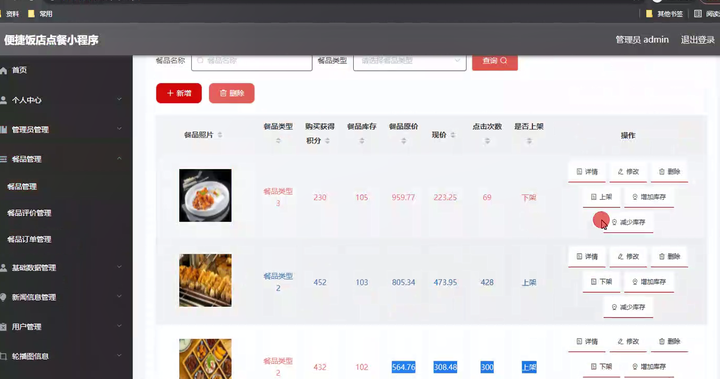This screenshot has width=720, height=379.
Task: Click 删除 for the 805.34 row
Action: (x=669, y=257)
